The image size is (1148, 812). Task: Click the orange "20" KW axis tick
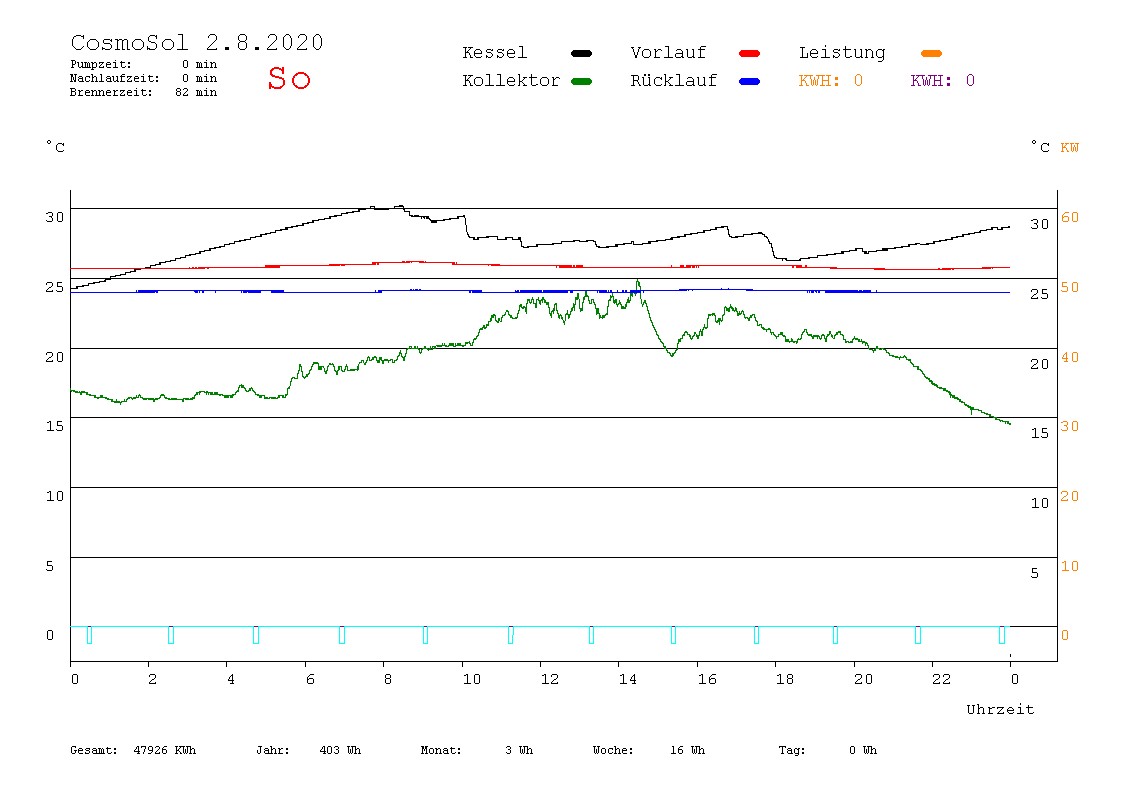pos(1070,496)
